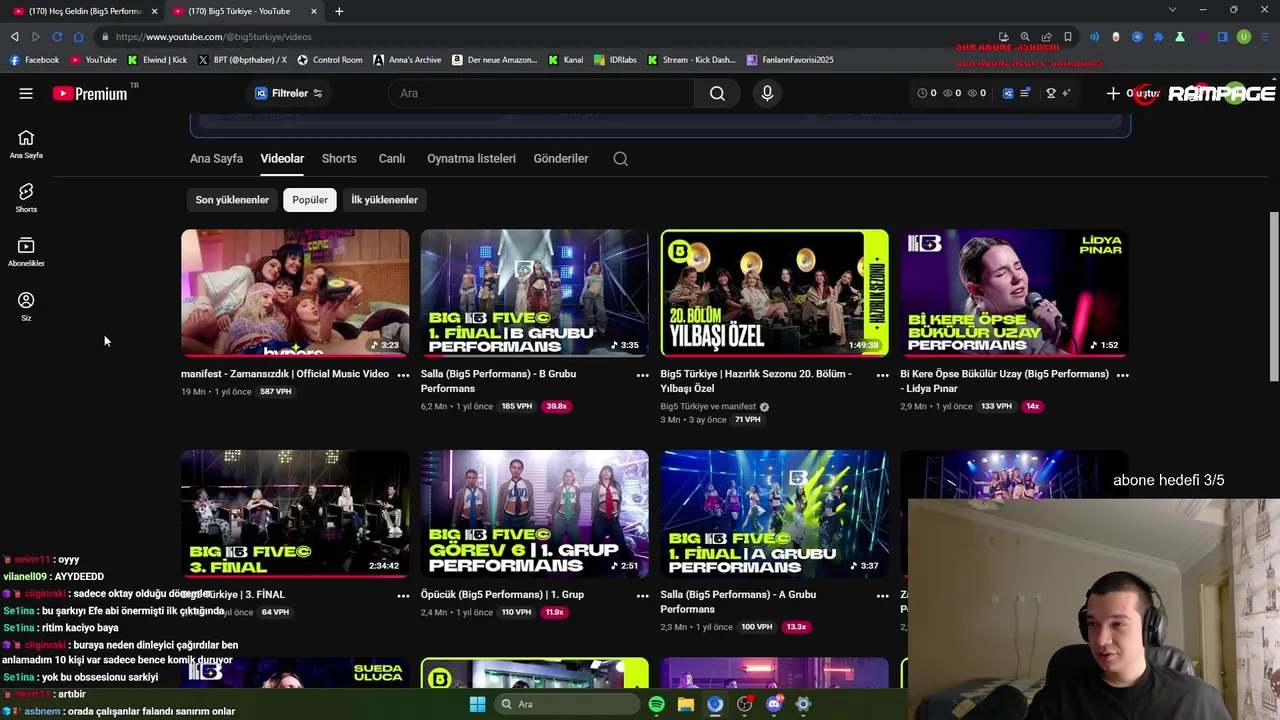Start voice search with the microphone
1280x720 pixels.
point(767,93)
